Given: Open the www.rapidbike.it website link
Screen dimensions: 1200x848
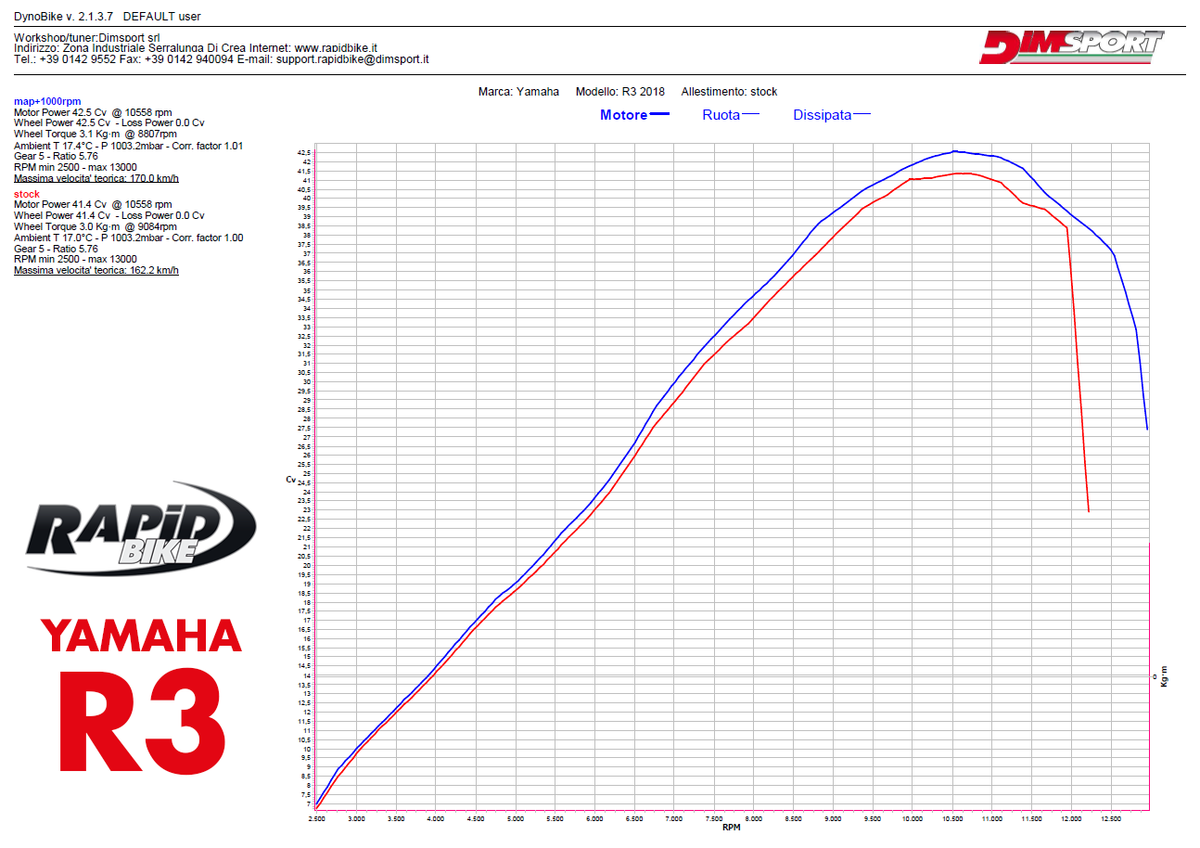Looking at the screenshot, I should coord(336,48).
